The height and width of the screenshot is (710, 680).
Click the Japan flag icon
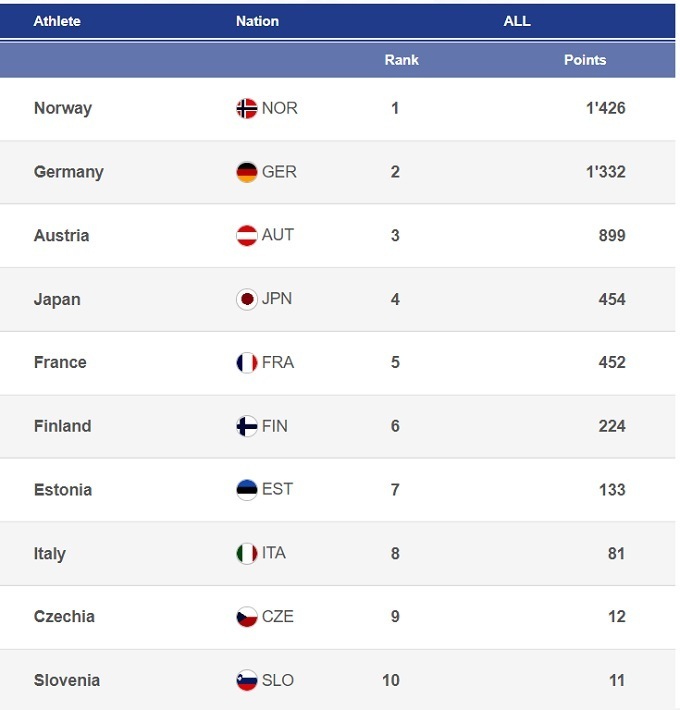point(247,299)
